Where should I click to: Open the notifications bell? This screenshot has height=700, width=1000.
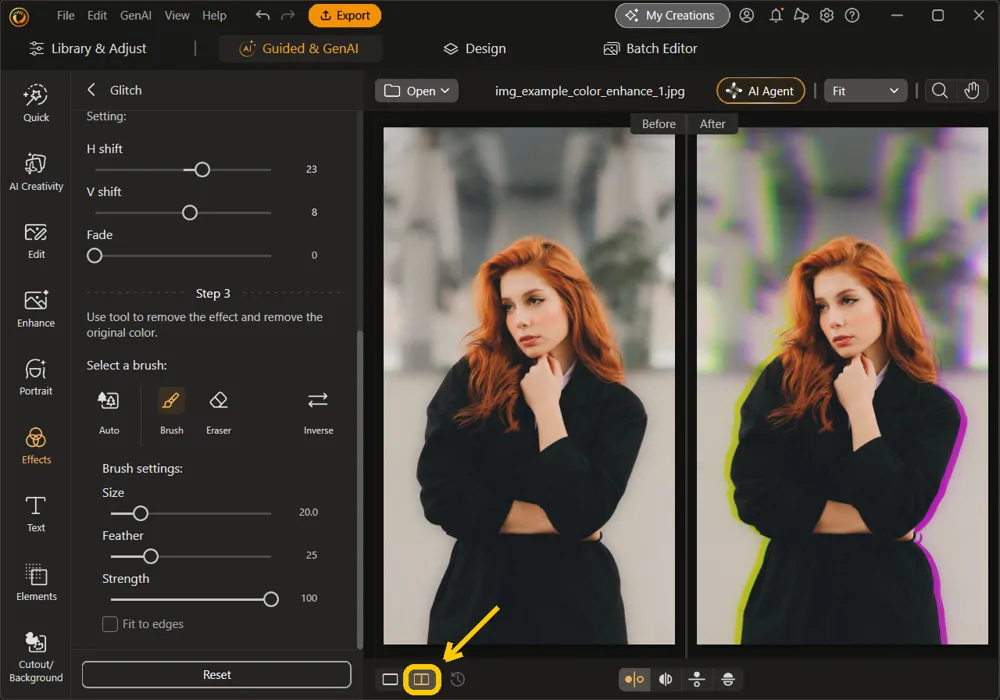[x=776, y=15]
